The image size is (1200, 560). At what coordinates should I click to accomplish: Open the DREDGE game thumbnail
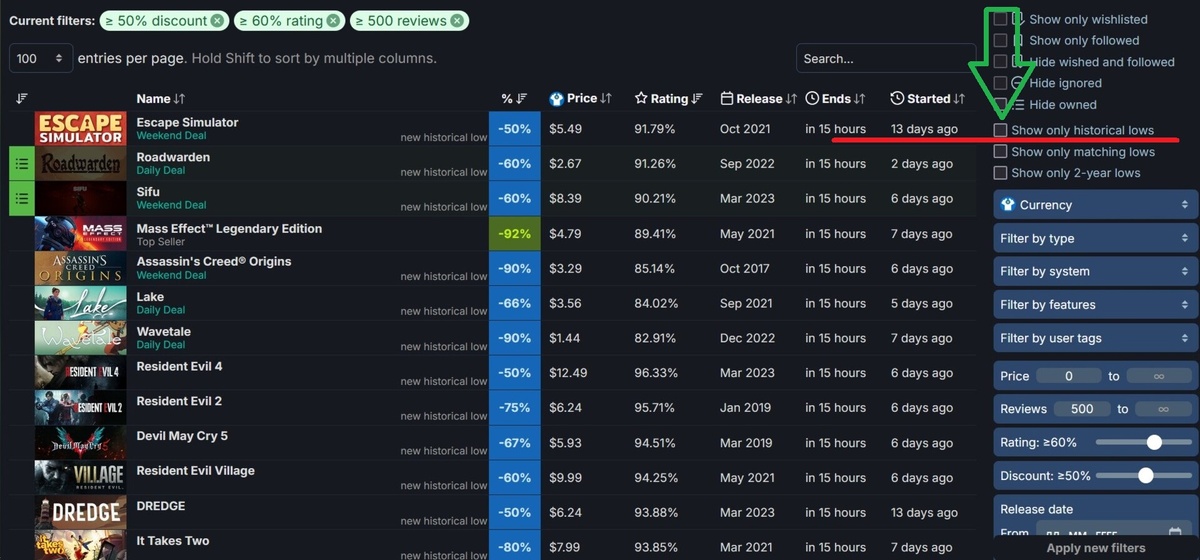point(80,513)
